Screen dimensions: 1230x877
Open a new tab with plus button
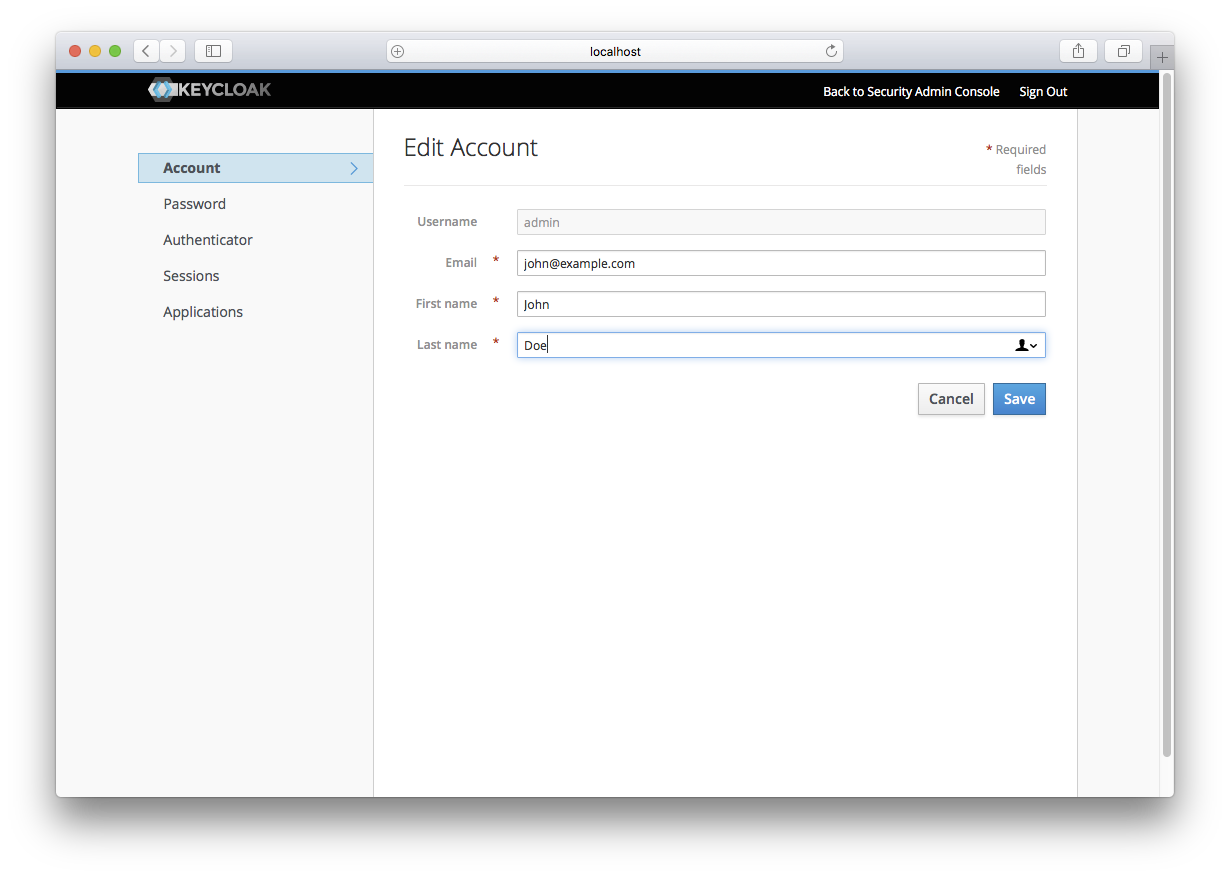pyautogui.click(x=1161, y=58)
